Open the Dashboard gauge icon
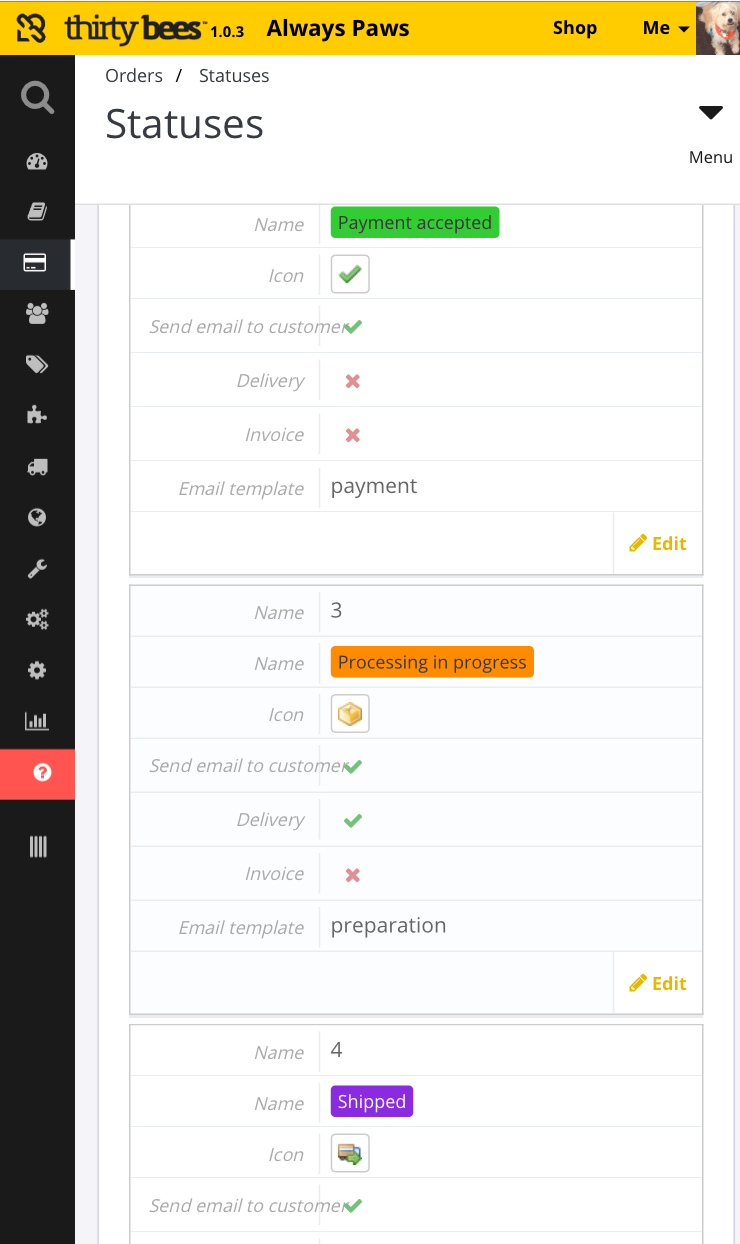740x1244 pixels. (37, 162)
